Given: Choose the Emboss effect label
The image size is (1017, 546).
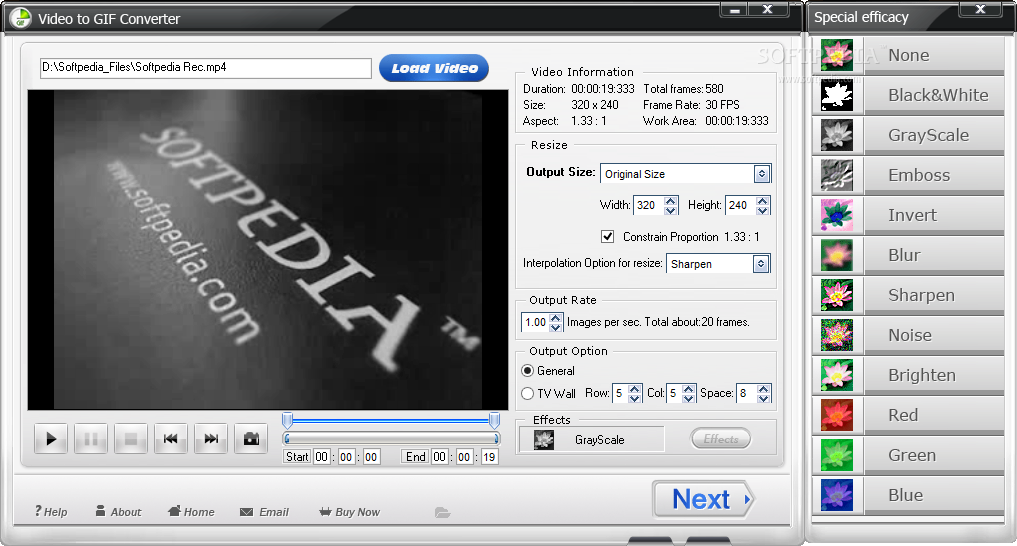Looking at the screenshot, I should pyautogui.click(x=919, y=175).
